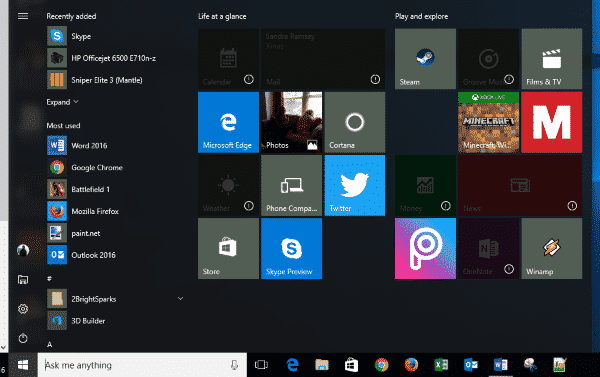Viewport: 600px width, 377px height.
Task: Toggle the hamburger menu button
Action: tap(23, 16)
